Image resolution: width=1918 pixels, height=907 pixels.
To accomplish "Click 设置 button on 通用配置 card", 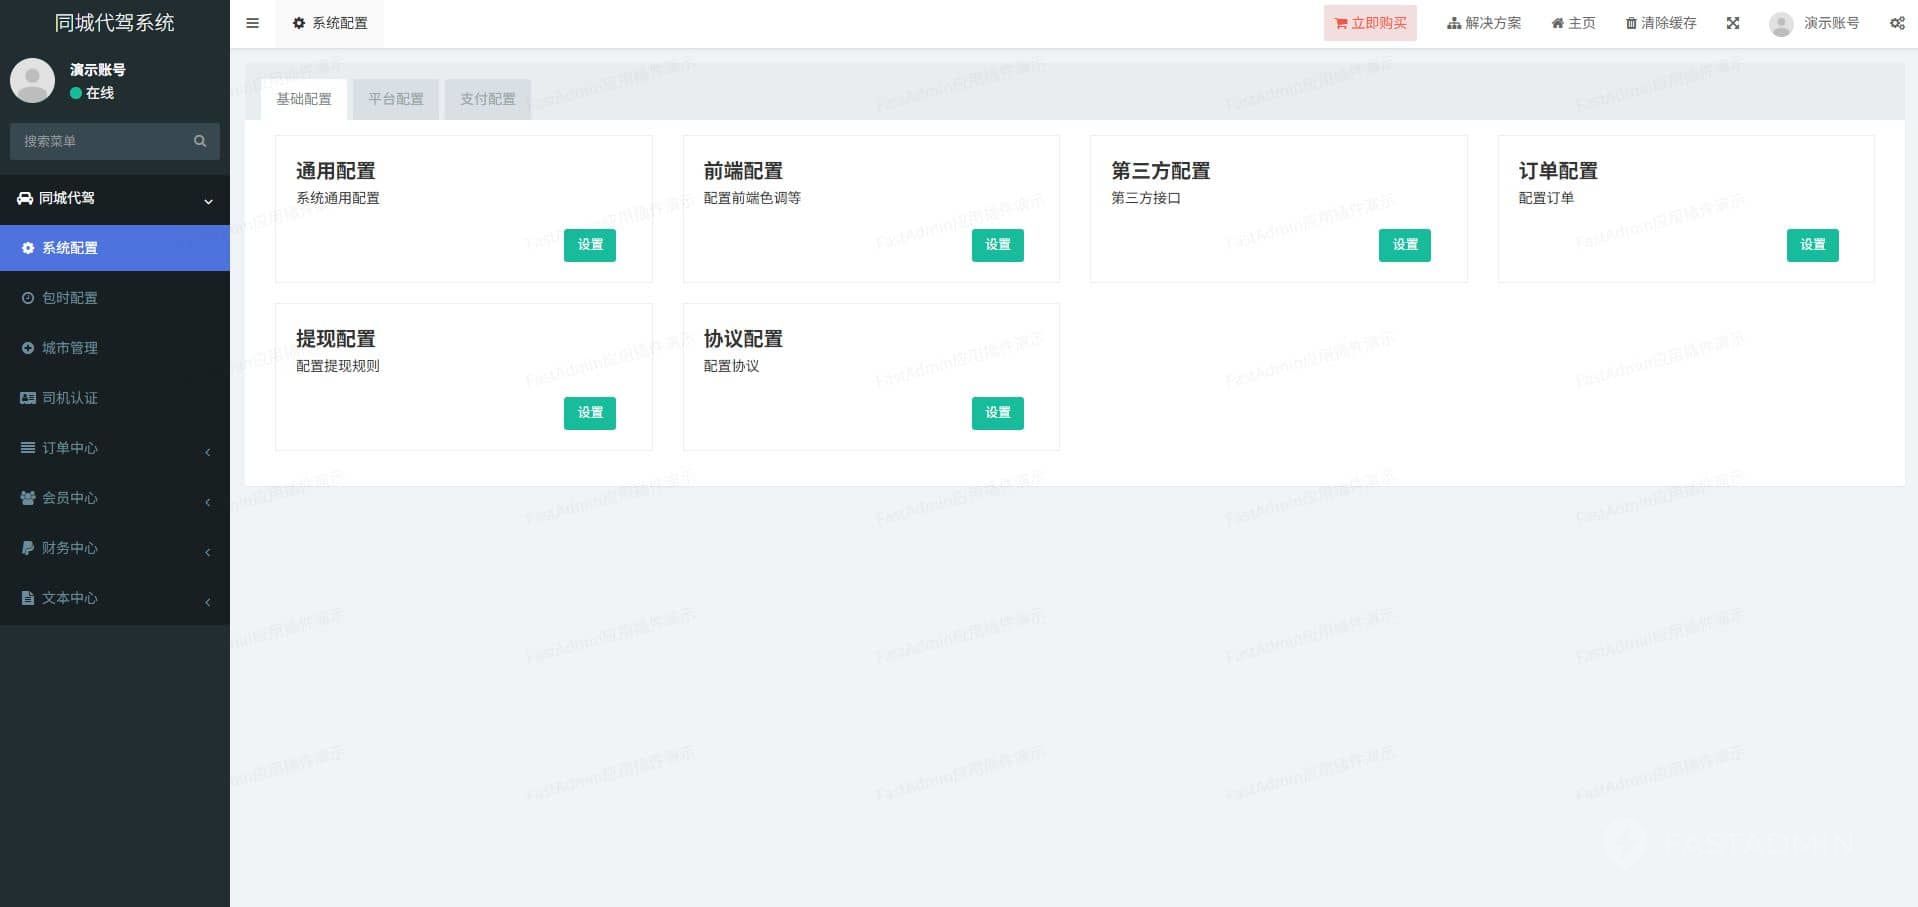I will click(x=590, y=245).
